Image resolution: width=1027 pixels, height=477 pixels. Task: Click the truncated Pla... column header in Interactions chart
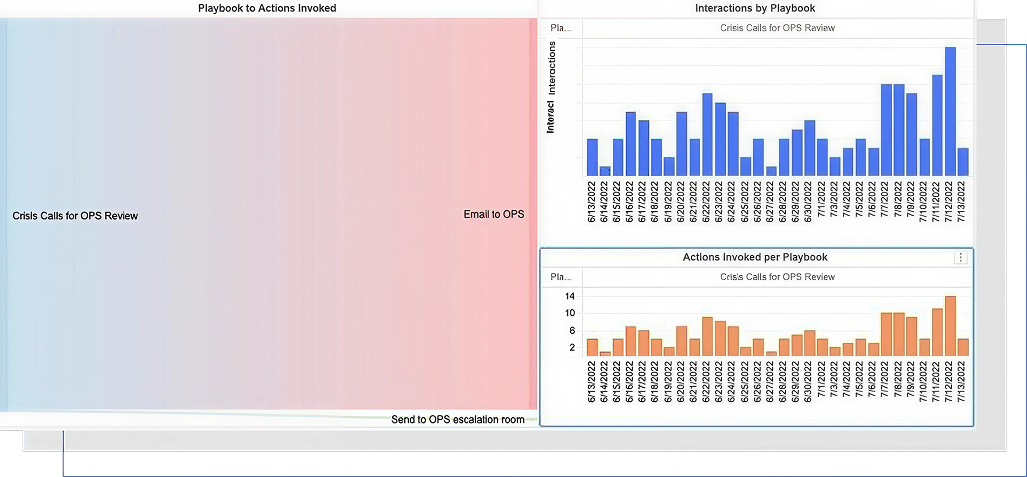tap(561, 28)
